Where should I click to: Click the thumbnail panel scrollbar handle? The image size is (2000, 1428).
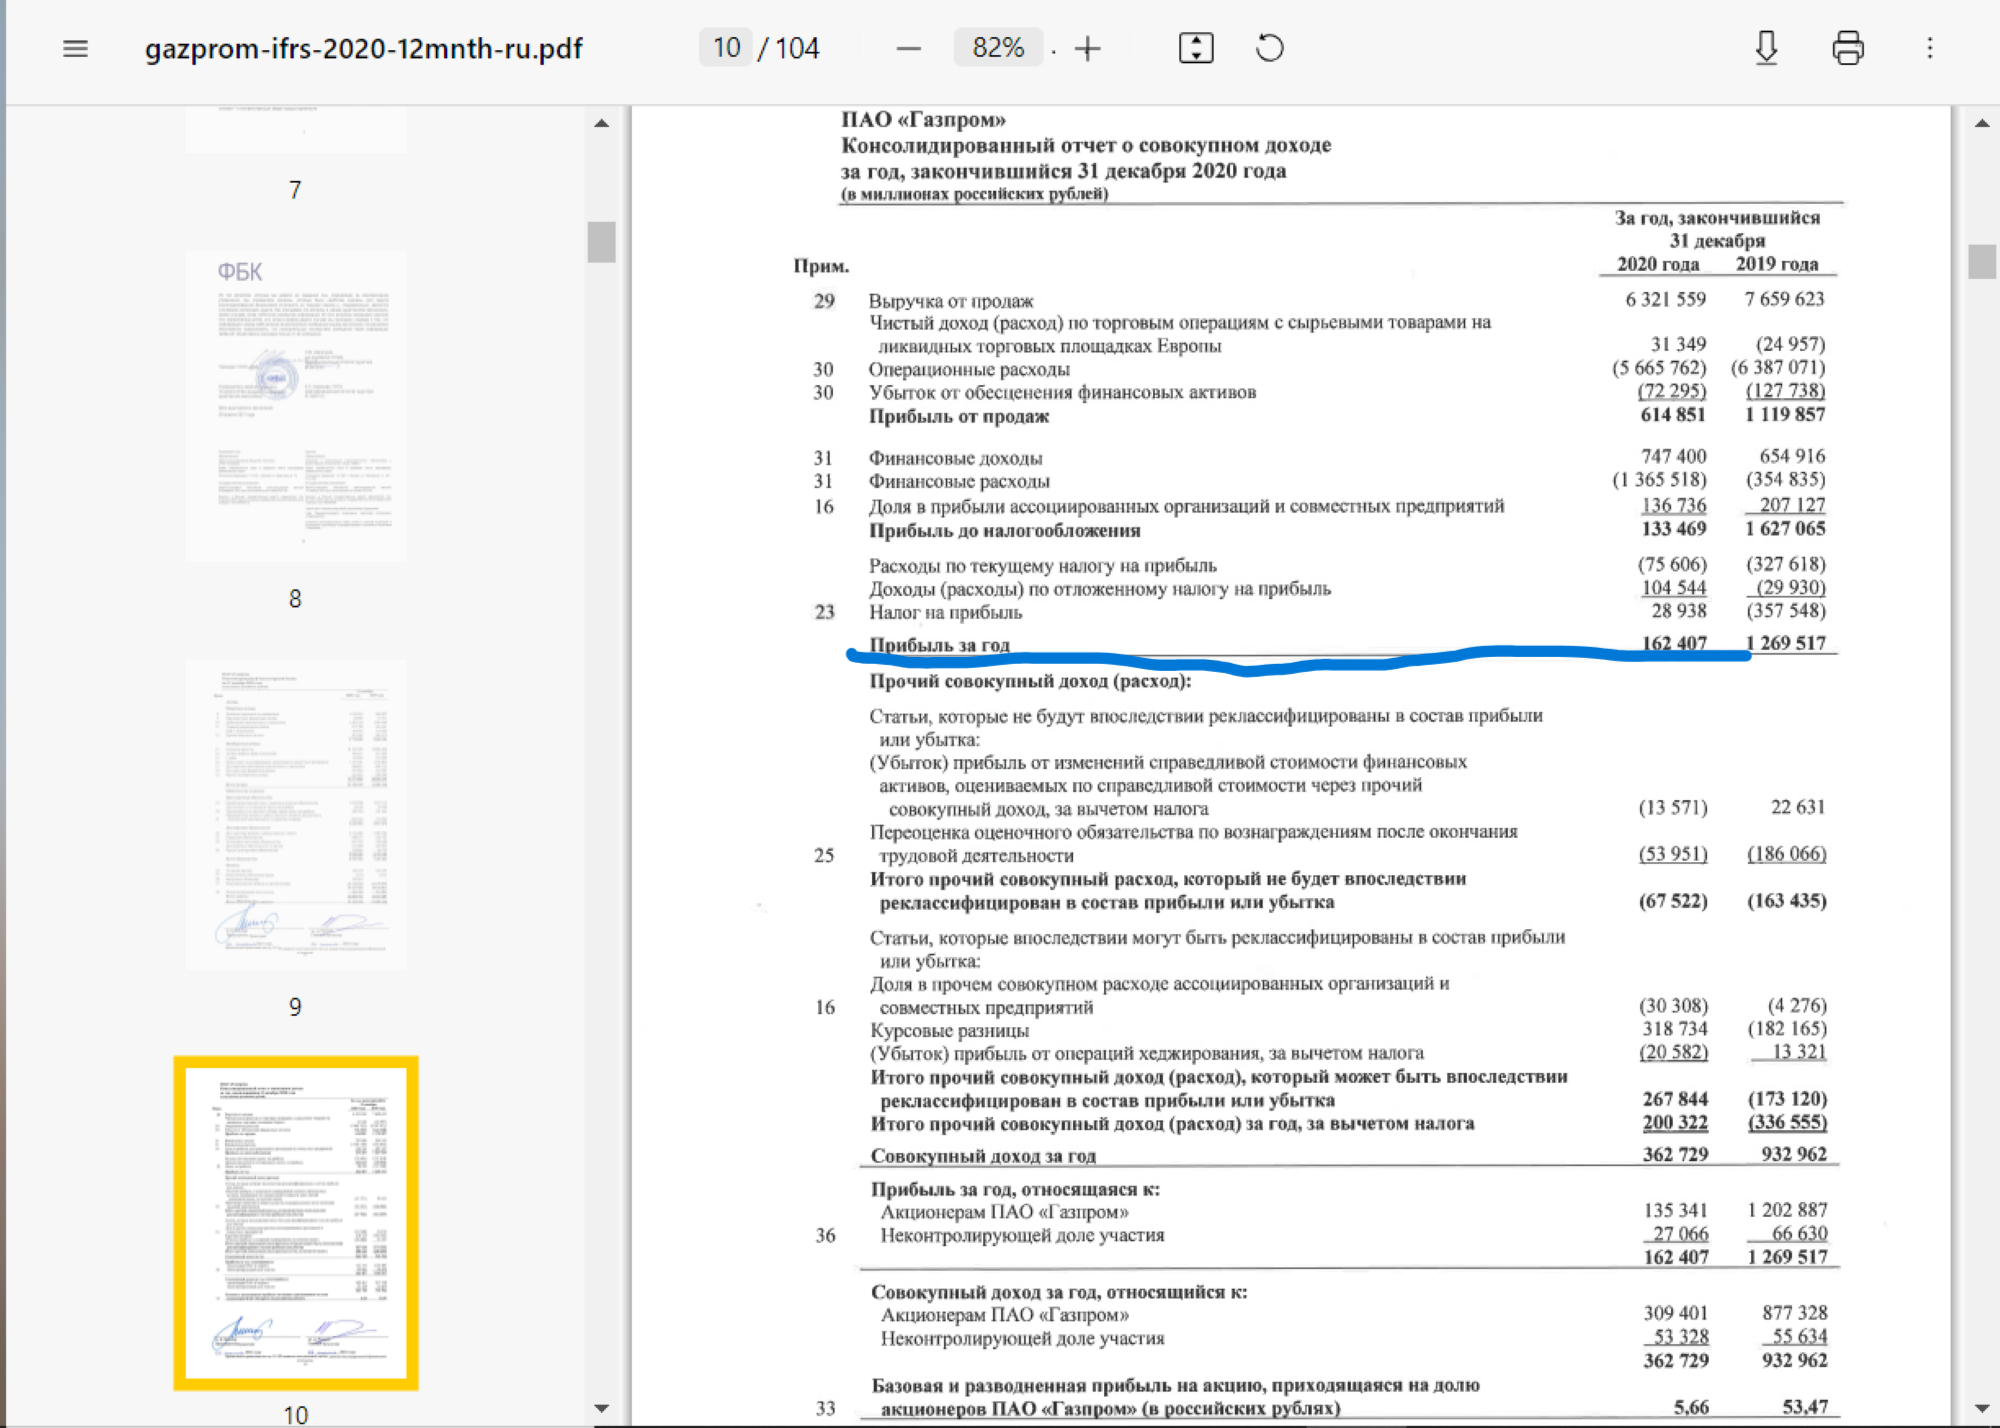(x=601, y=242)
